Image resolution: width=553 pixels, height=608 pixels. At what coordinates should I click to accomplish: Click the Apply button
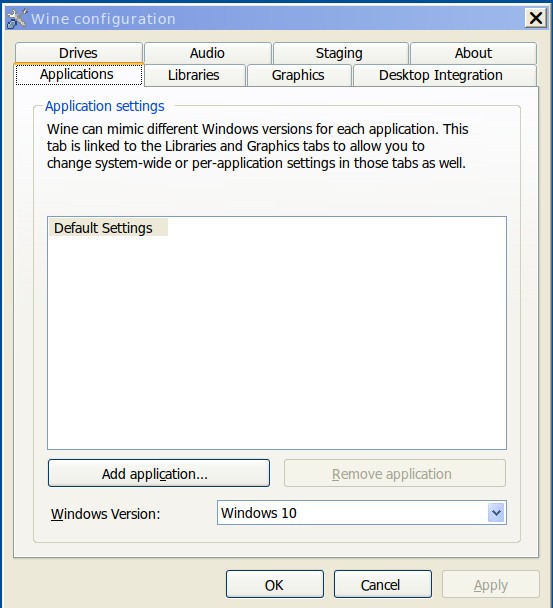[x=491, y=584]
